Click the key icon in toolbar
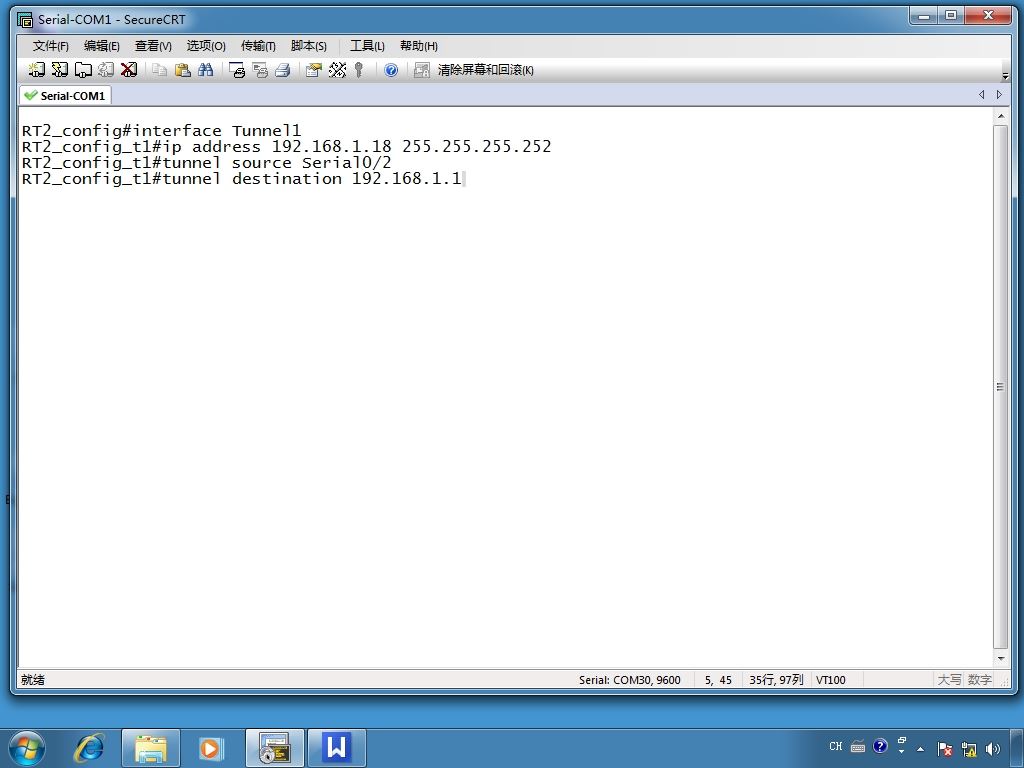This screenshot has height=768, width=1024. coord(359,70)
